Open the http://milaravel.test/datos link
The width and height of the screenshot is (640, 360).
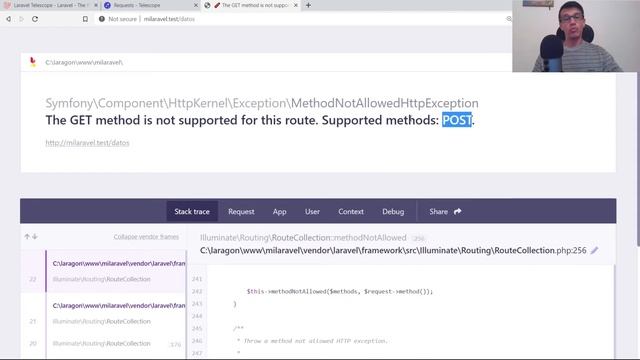[87, 142]
